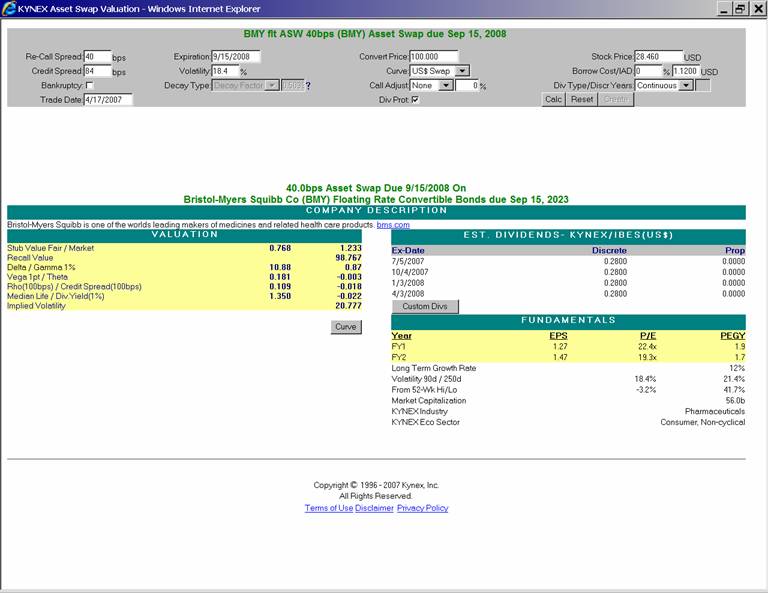Toggle the Bankruptcy checkbox
The width and height of the screenshot is (768, 593).
coord(89,85)
